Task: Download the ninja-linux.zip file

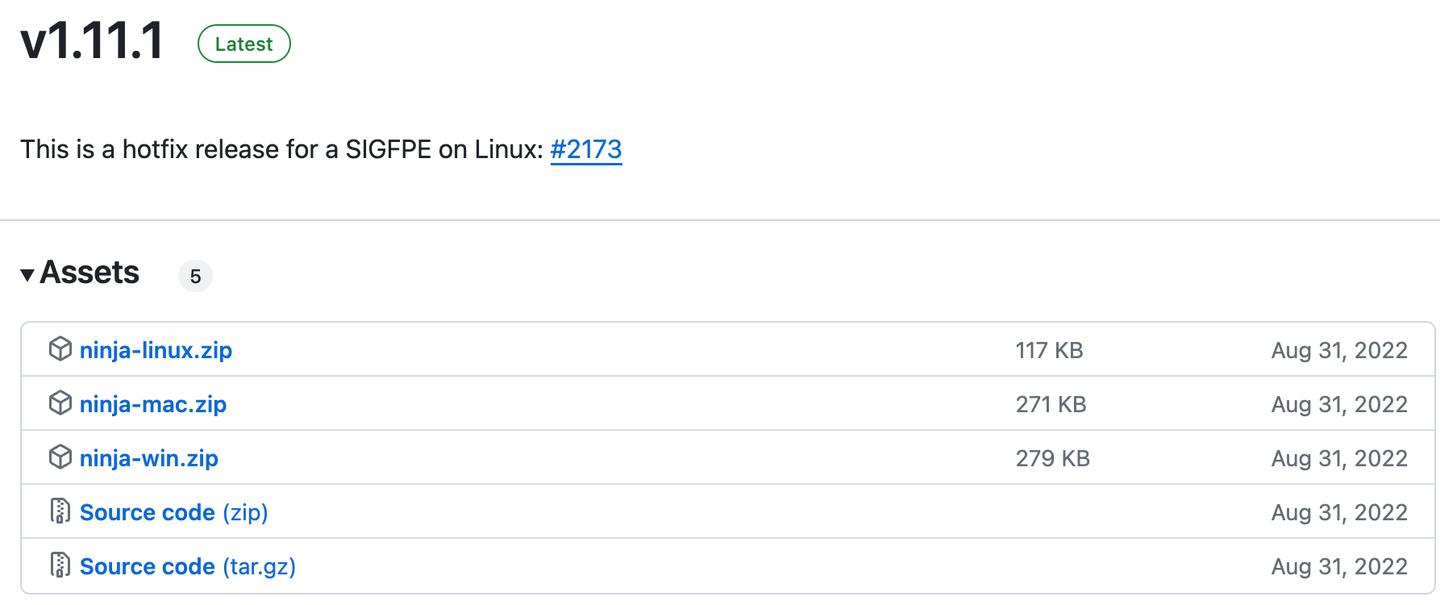Action: [156, 351]
